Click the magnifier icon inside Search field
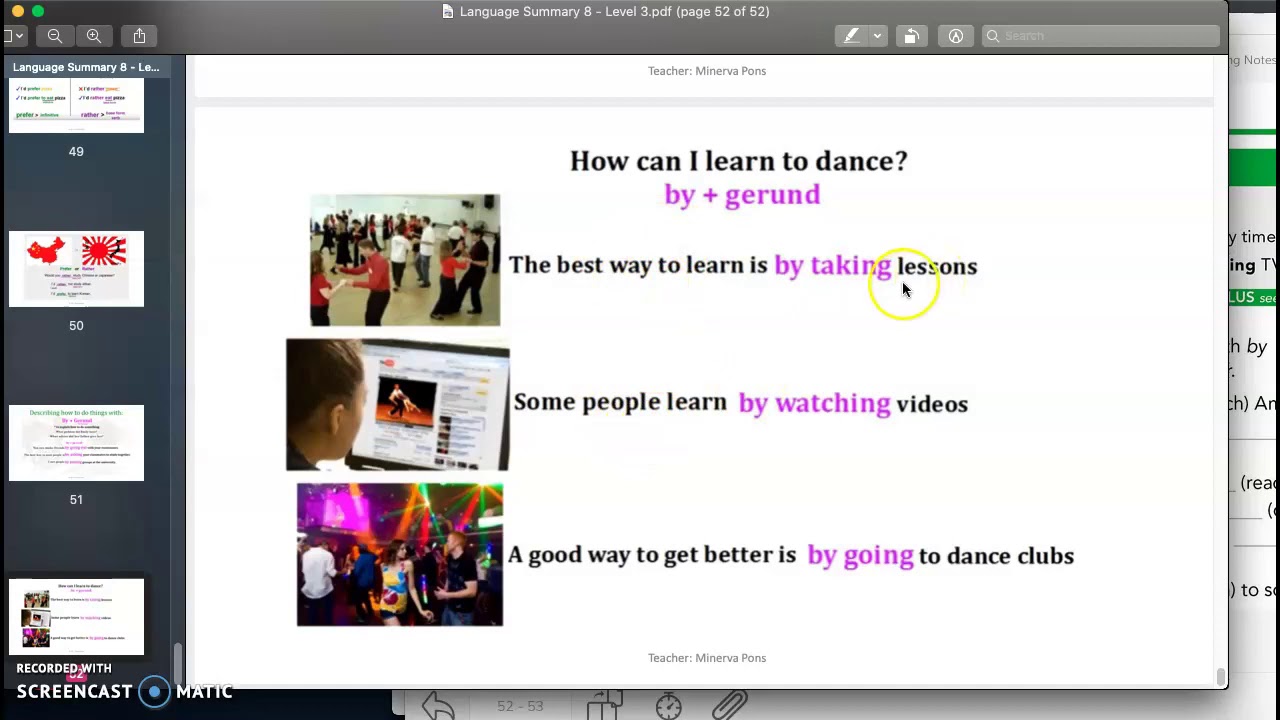The height and width of the screenshot is (720, 1280). (x=993, y=36)
